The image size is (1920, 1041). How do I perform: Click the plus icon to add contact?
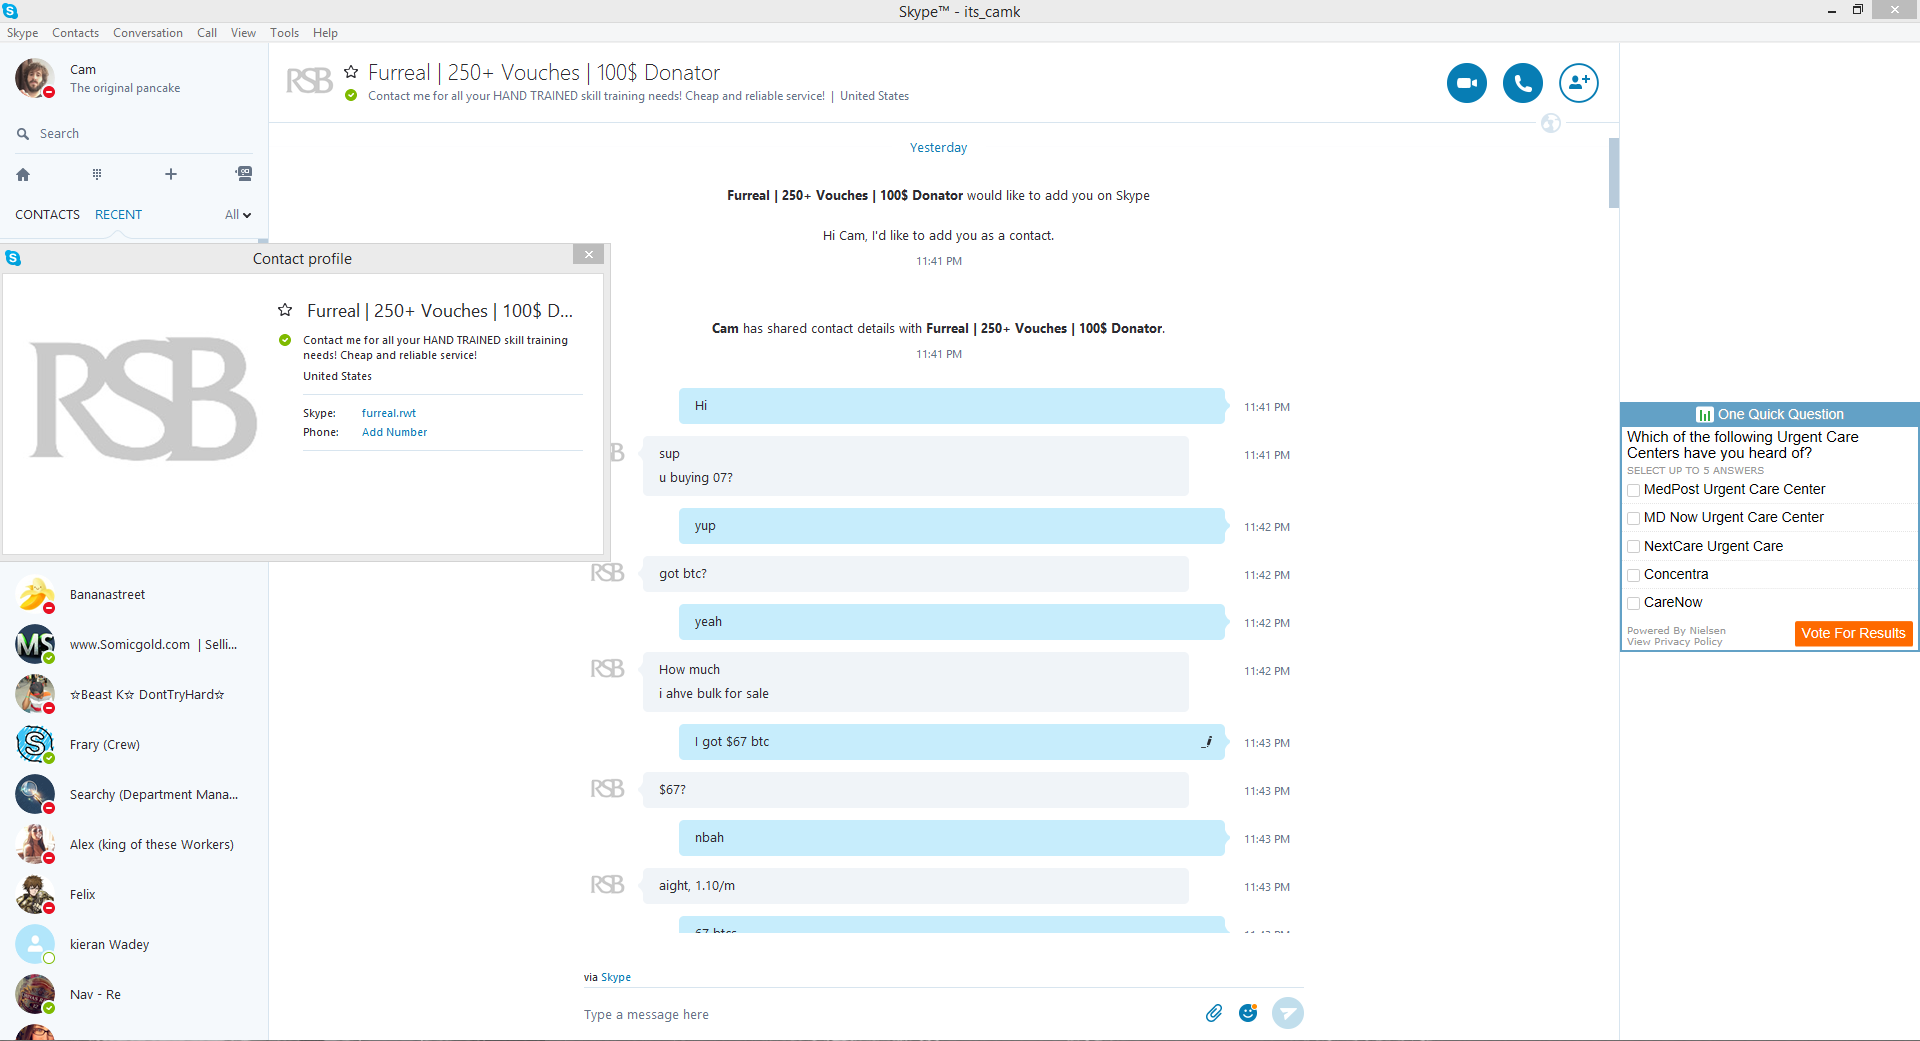click(171, 174)
